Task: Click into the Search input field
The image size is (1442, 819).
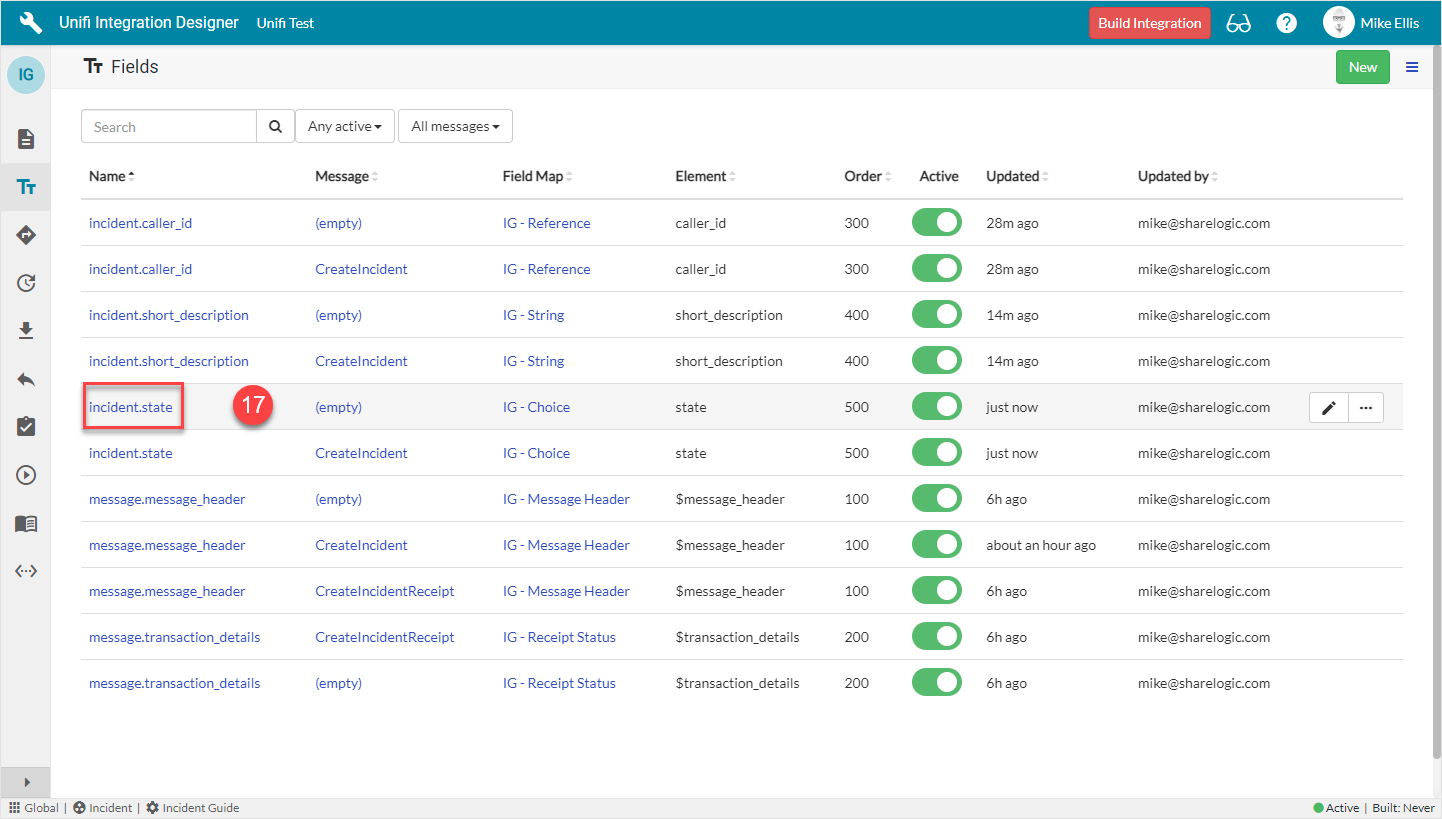Action: click(169, 127)
